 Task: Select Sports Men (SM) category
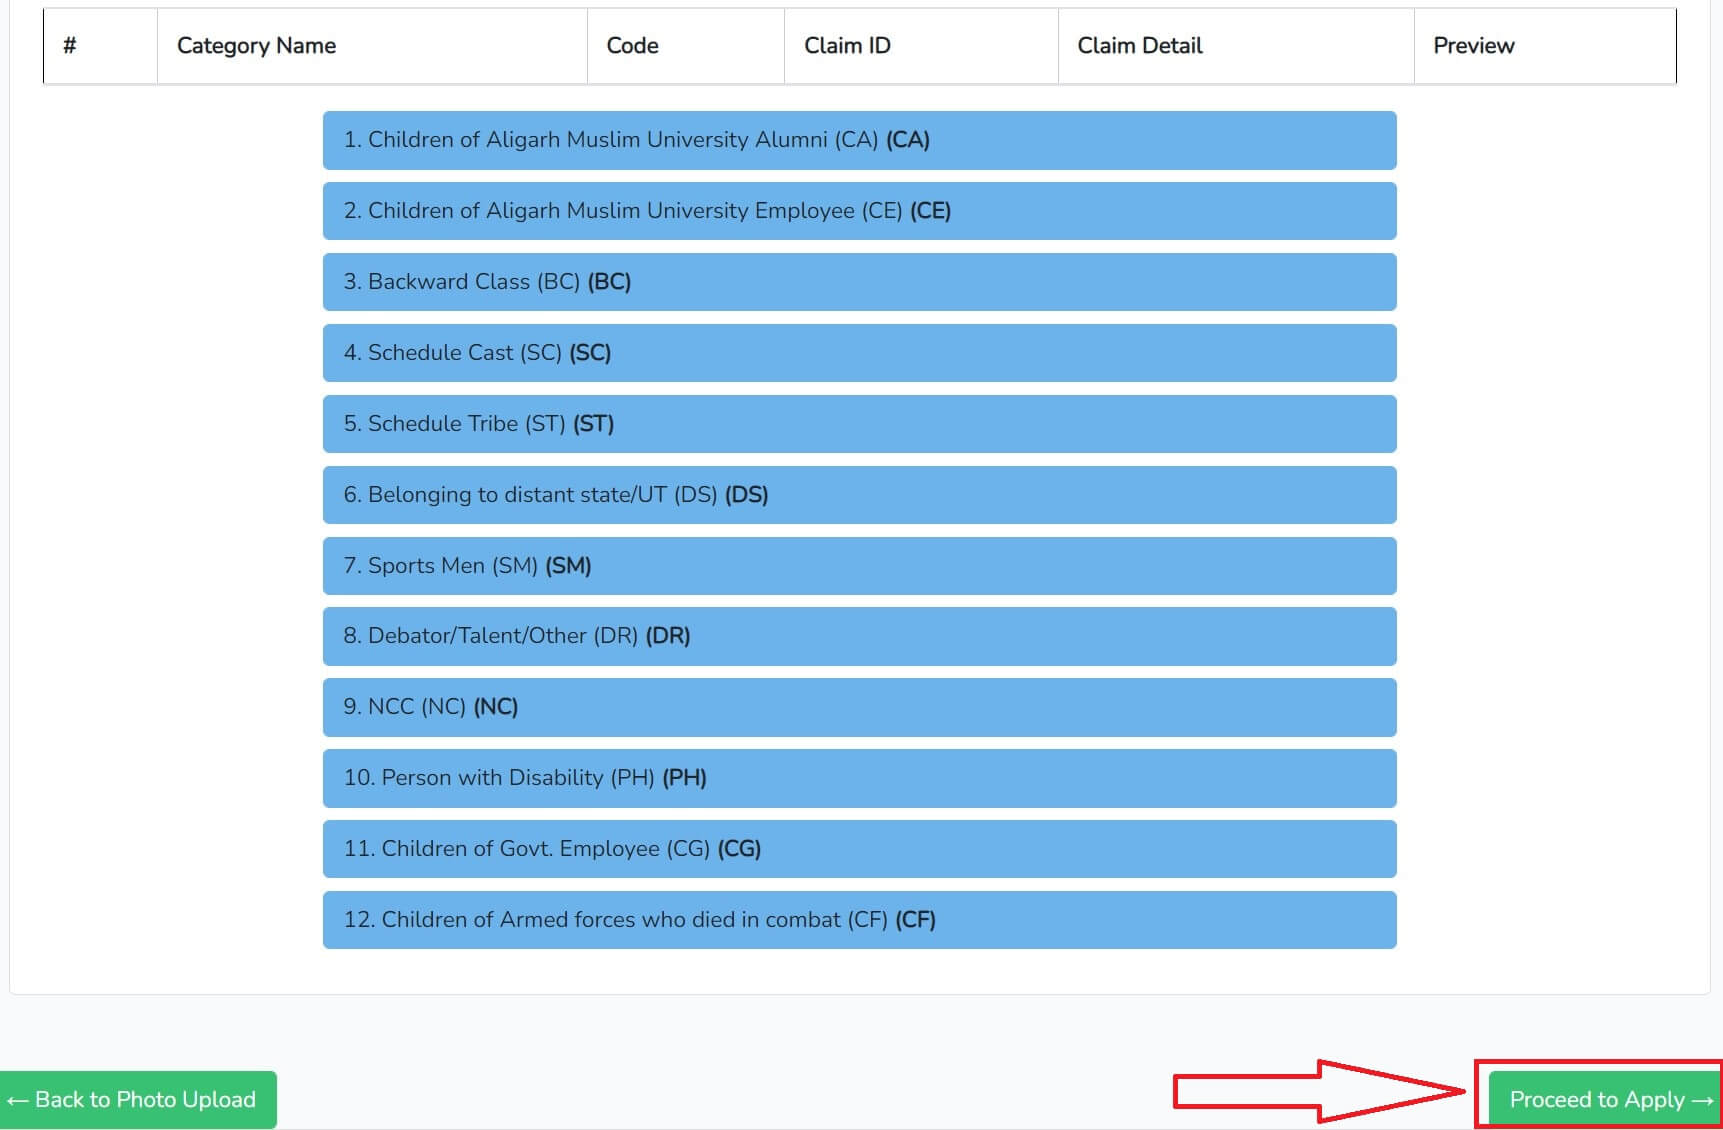point(859,566)
